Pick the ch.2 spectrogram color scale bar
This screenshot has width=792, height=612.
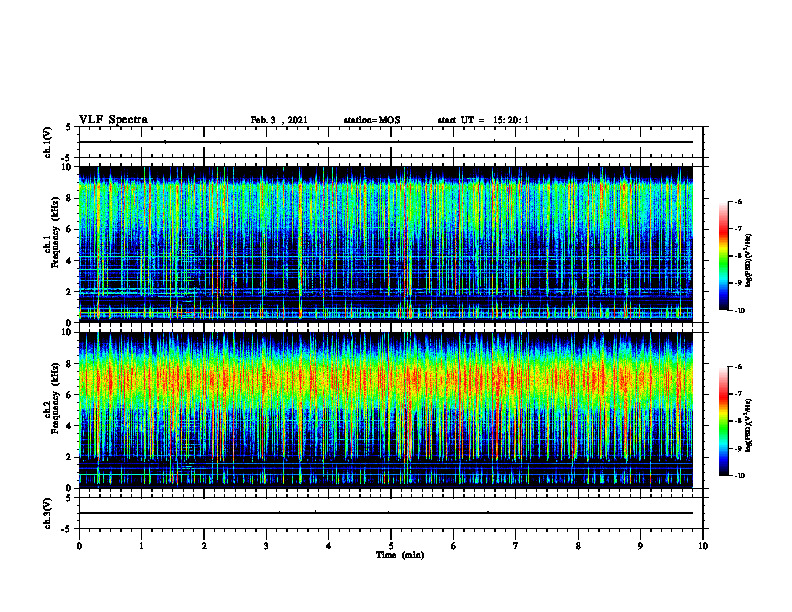[x=724, y=421]
